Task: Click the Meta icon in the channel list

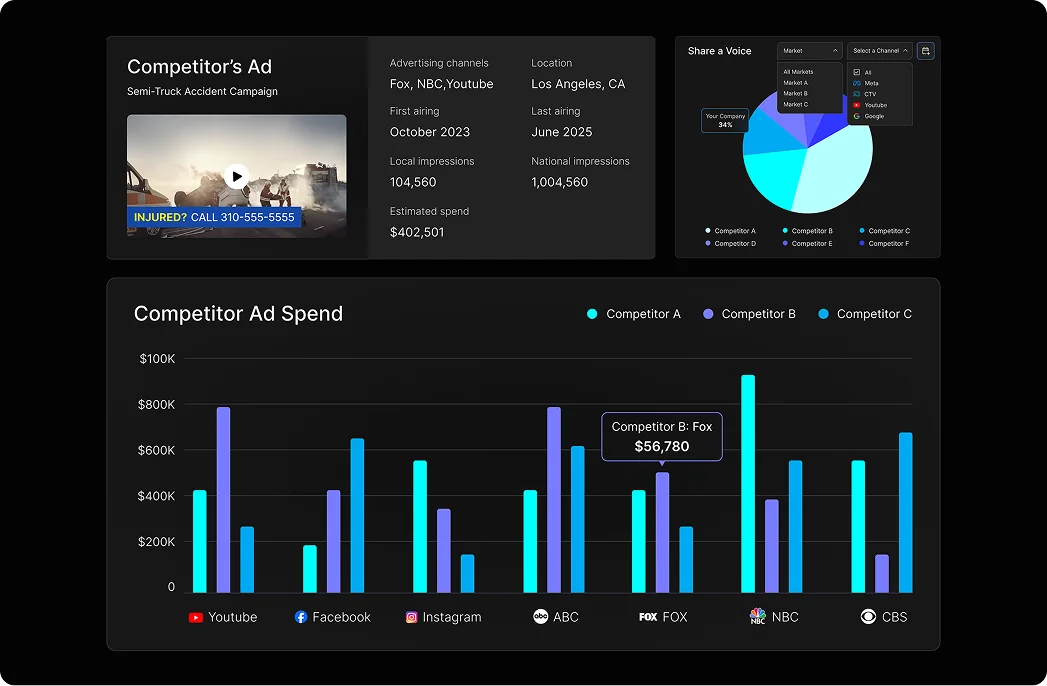Action: (856, 83)
